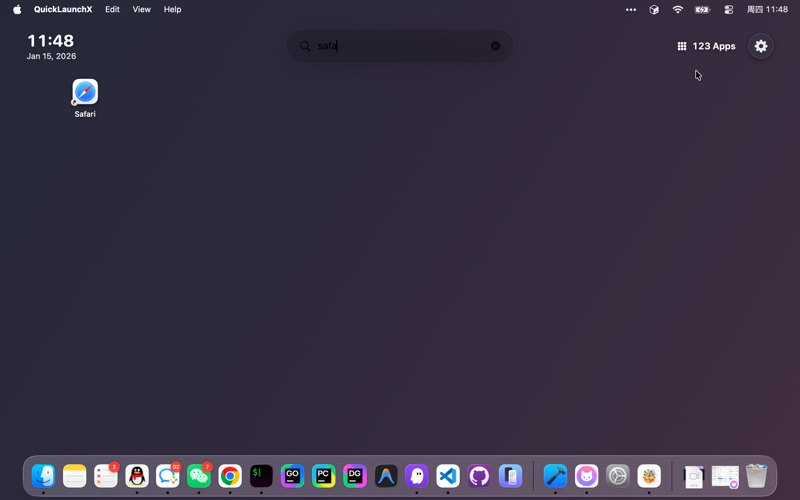800x500 pixels.
Task: Open the View menu
Action: click(x=142, y=9)
